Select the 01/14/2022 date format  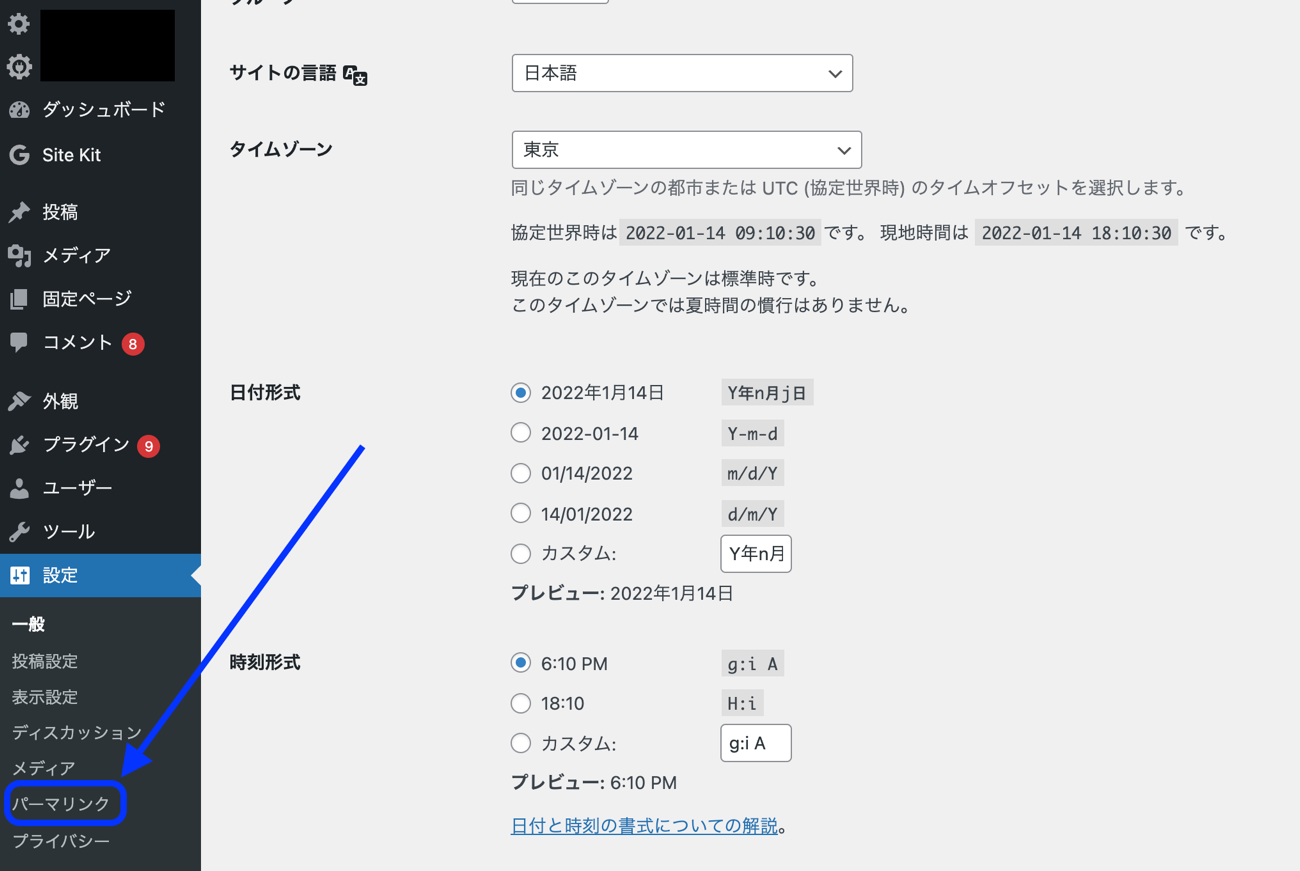point(521,473)
